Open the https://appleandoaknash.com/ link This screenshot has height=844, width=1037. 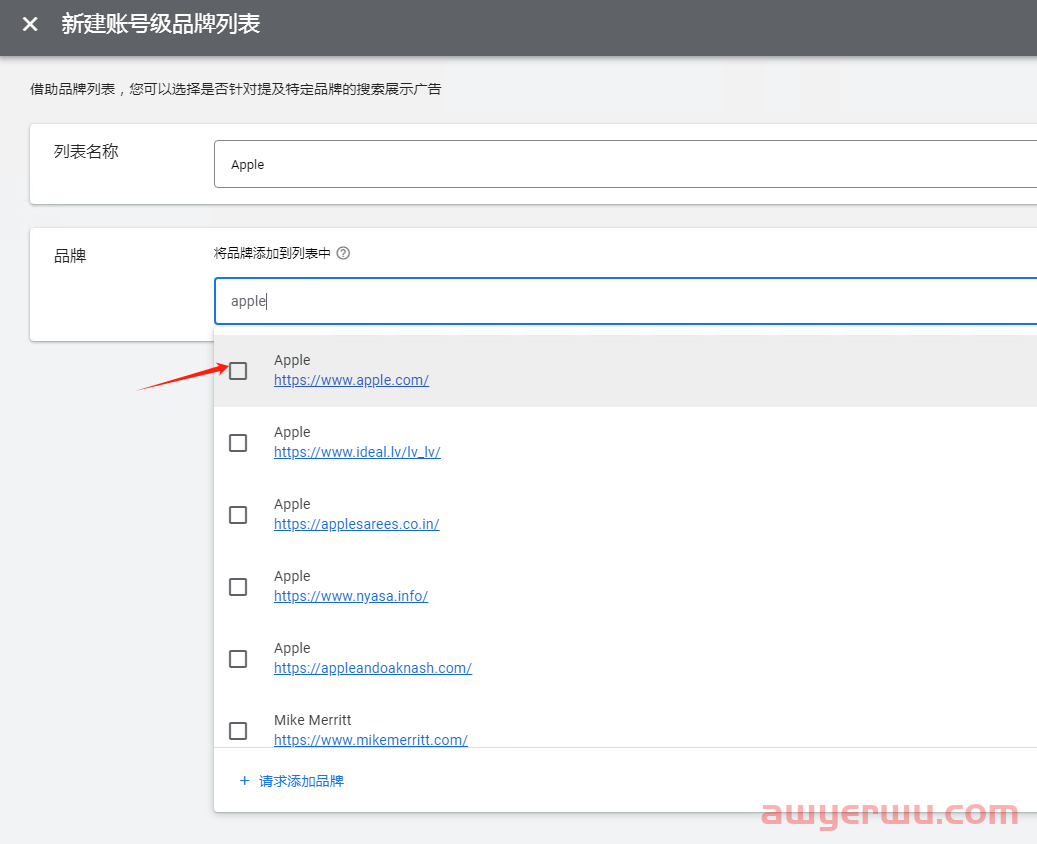pos(373,669)
